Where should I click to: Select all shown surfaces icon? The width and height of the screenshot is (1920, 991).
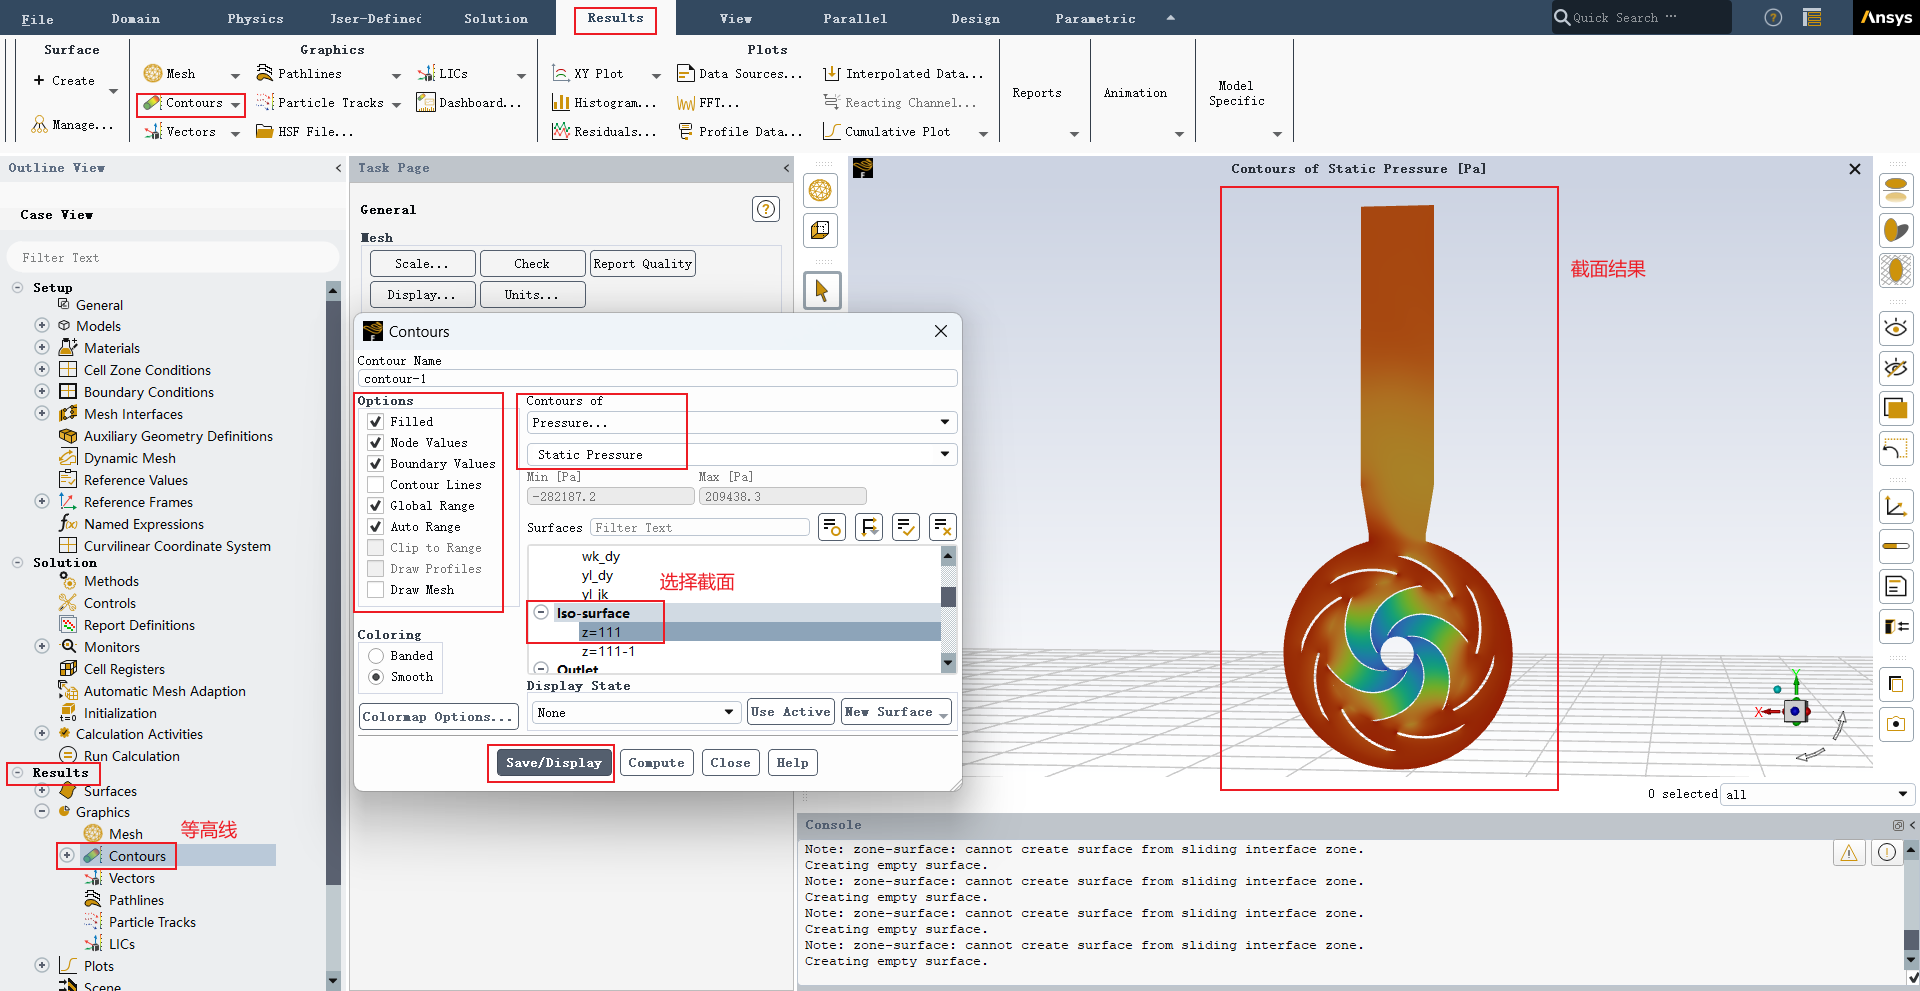tap(906, 527)
